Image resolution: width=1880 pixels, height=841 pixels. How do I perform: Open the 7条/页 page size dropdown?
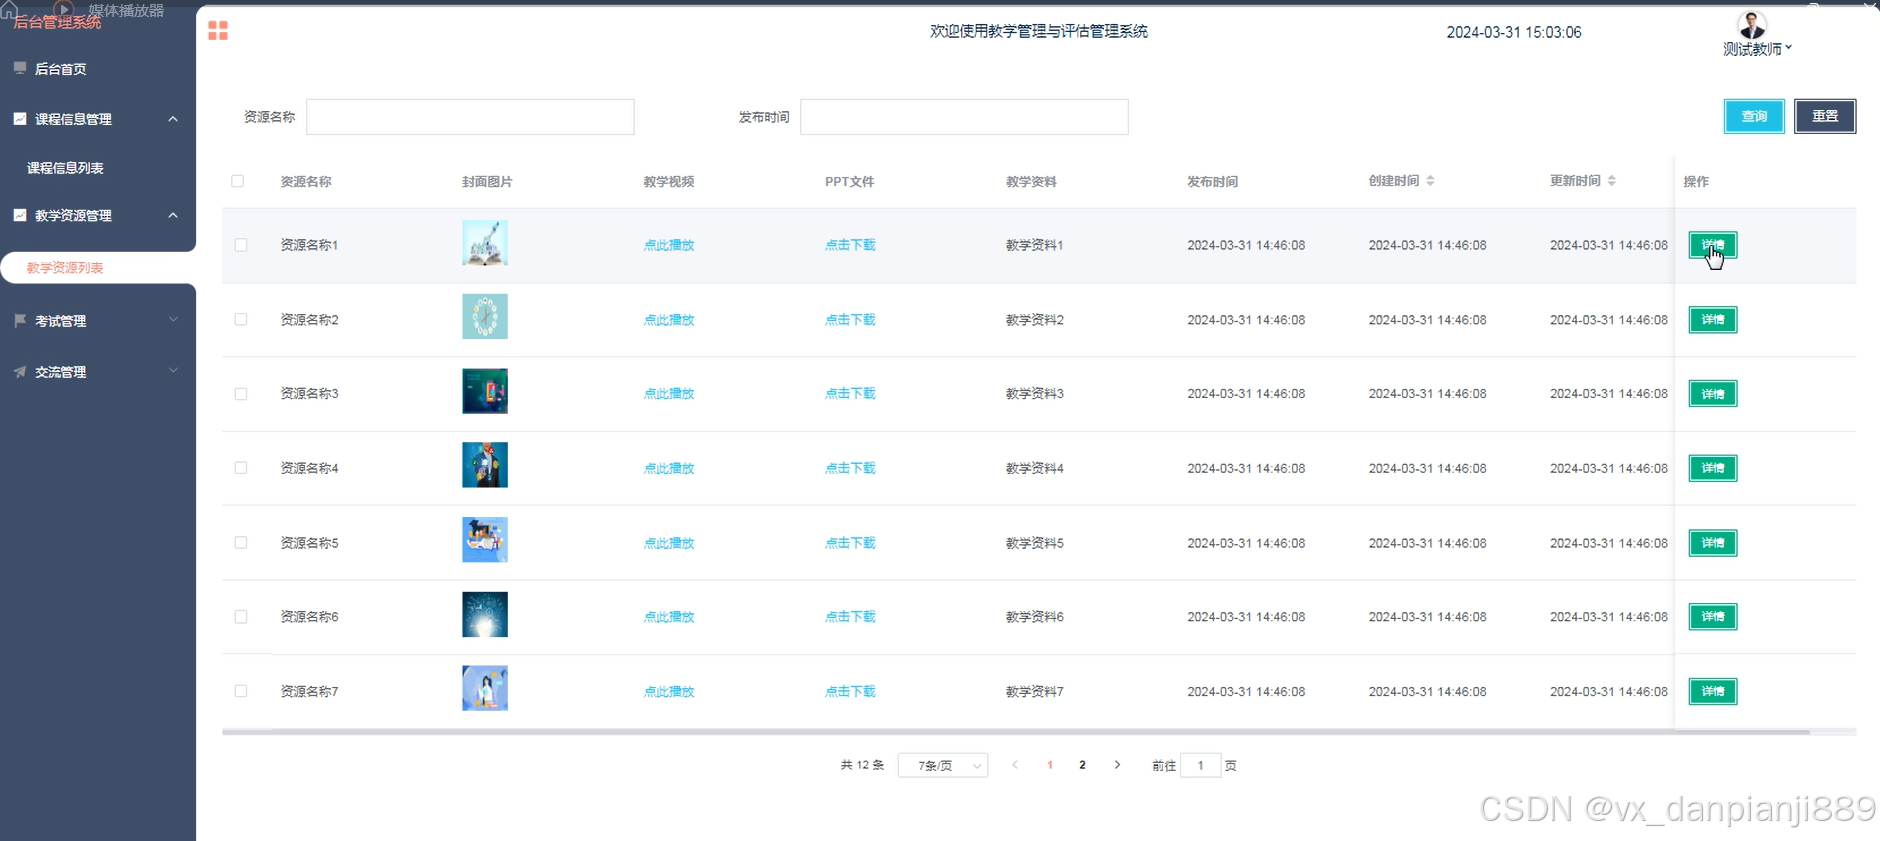click(x=943, y=765)
